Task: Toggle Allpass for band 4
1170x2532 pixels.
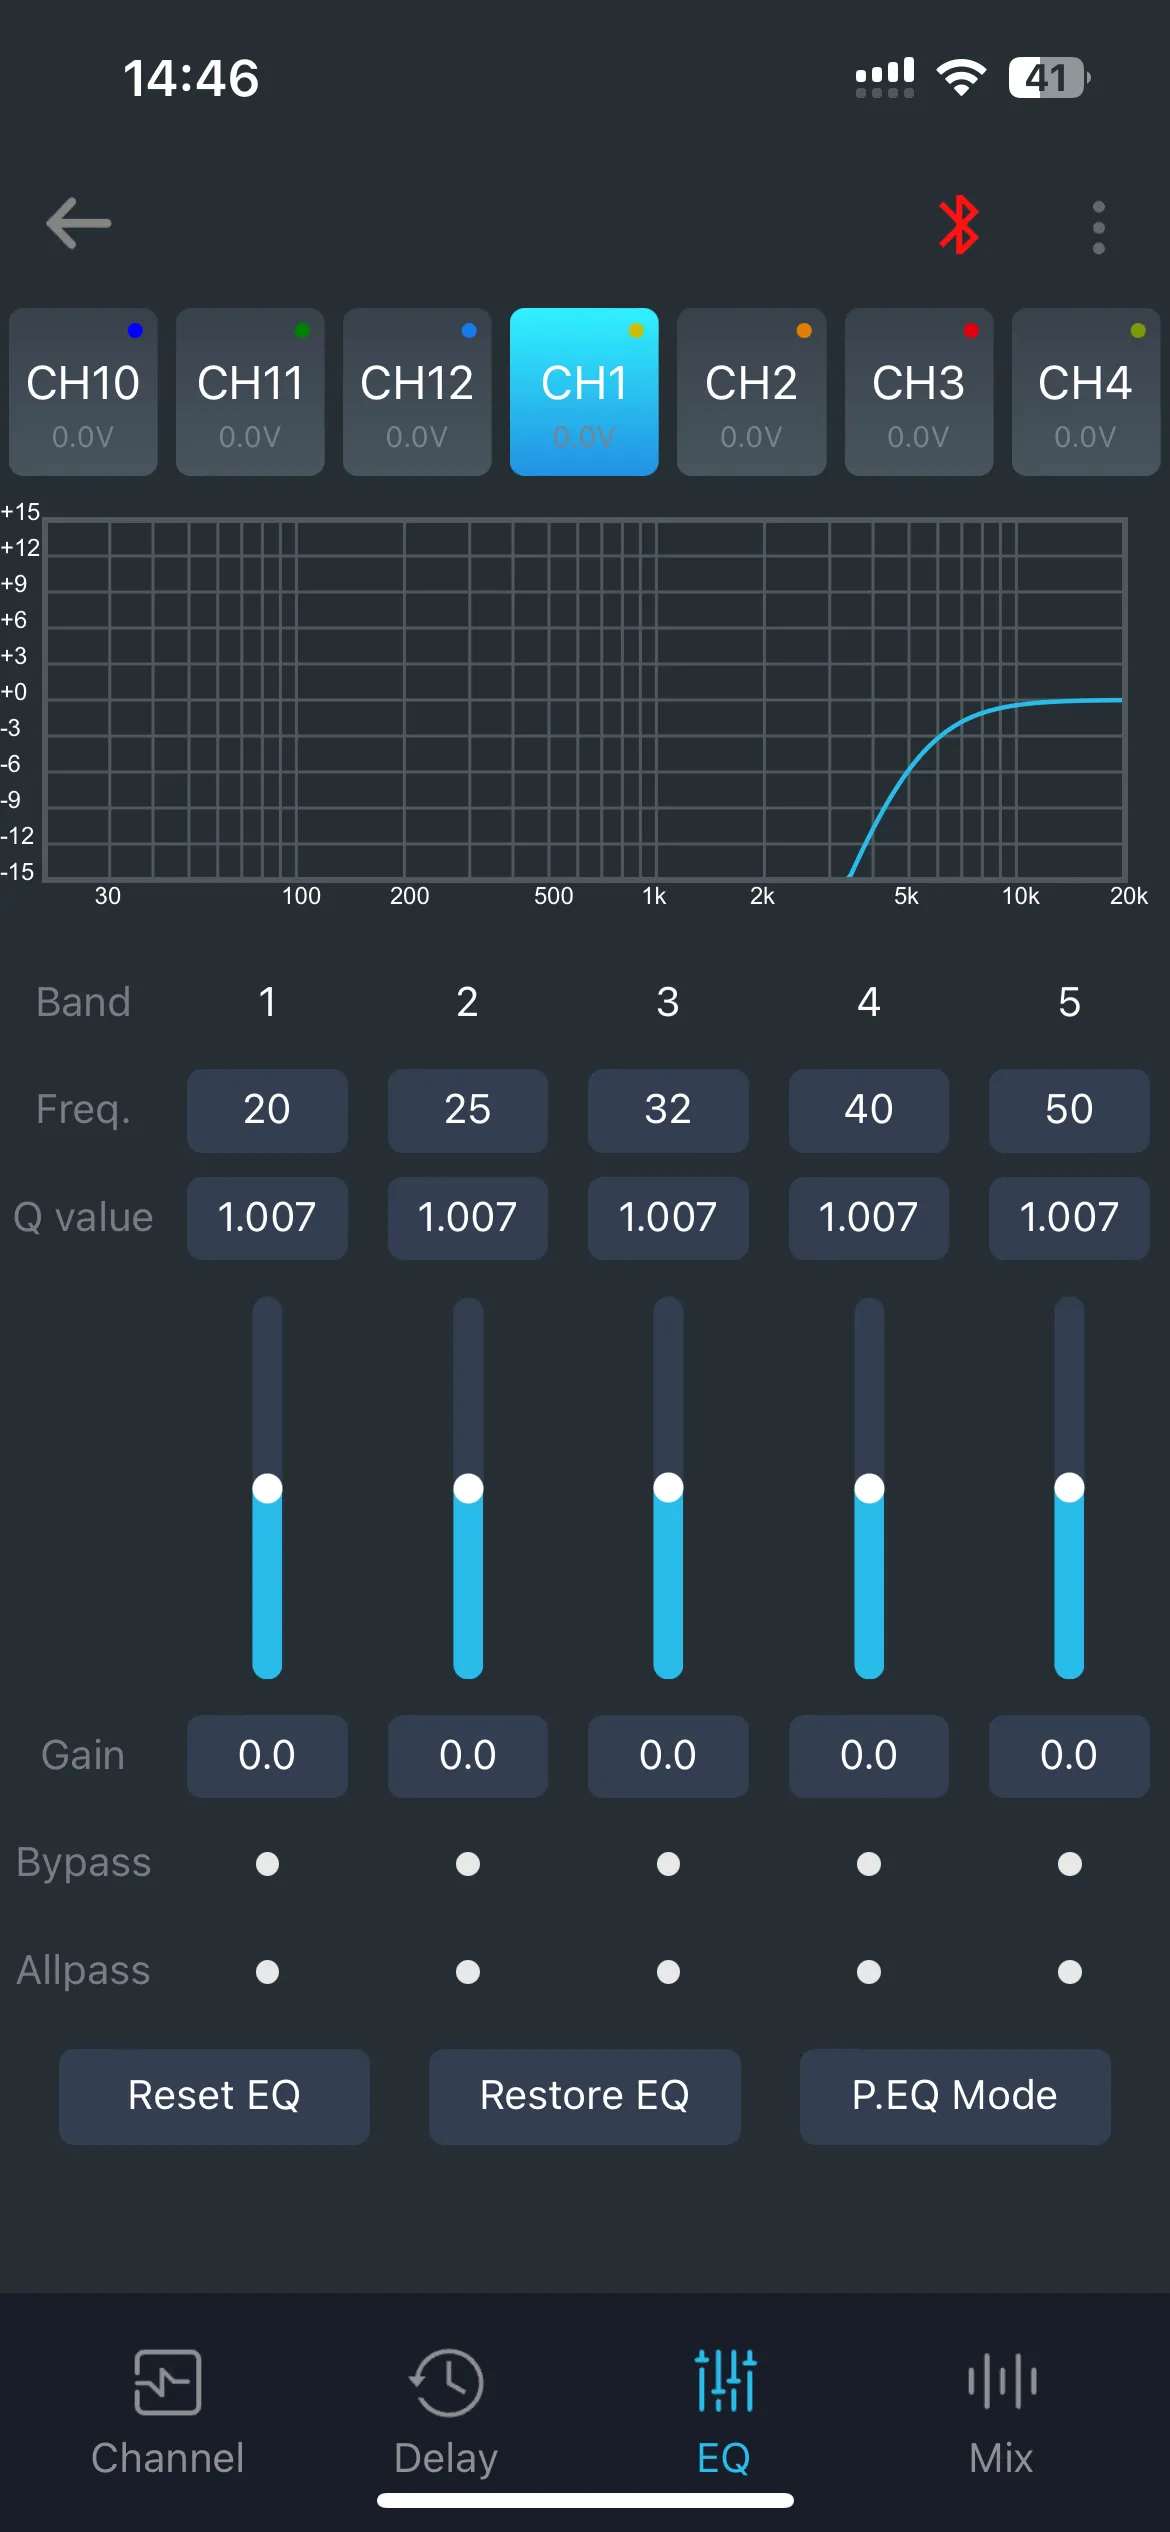Action: 869,1972
